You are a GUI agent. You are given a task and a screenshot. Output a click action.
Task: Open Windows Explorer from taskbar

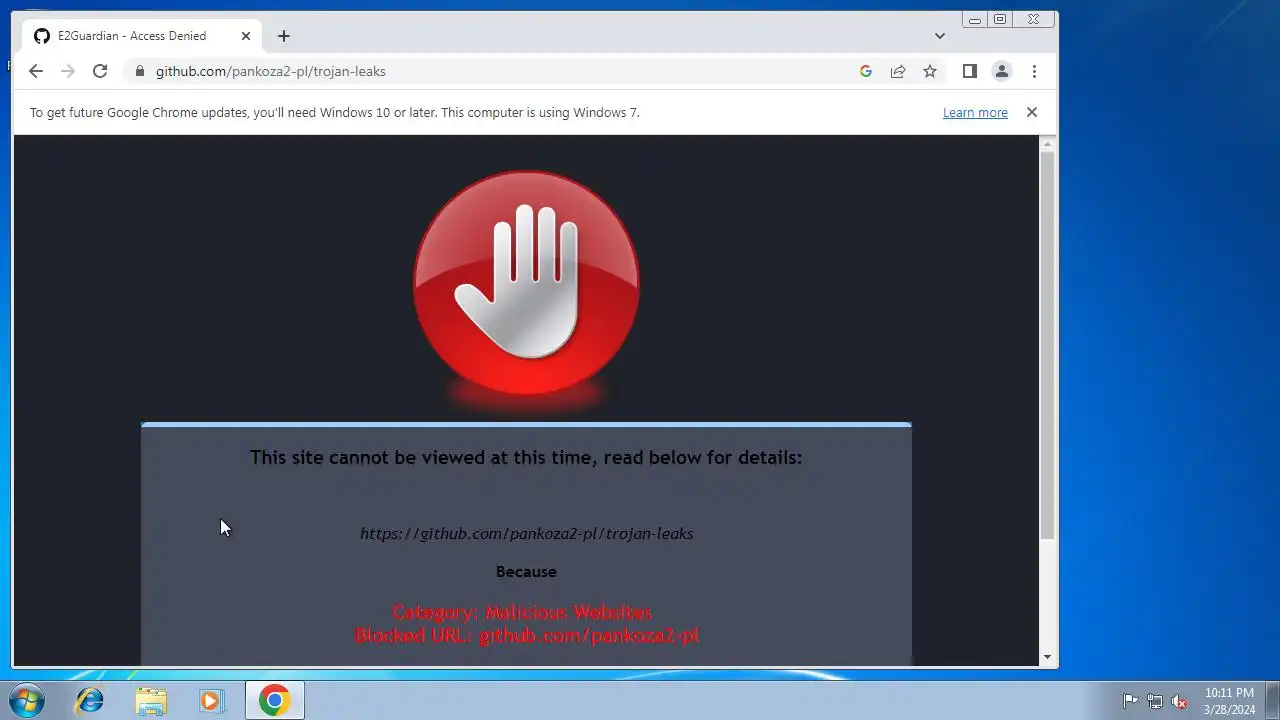(151, 700)
